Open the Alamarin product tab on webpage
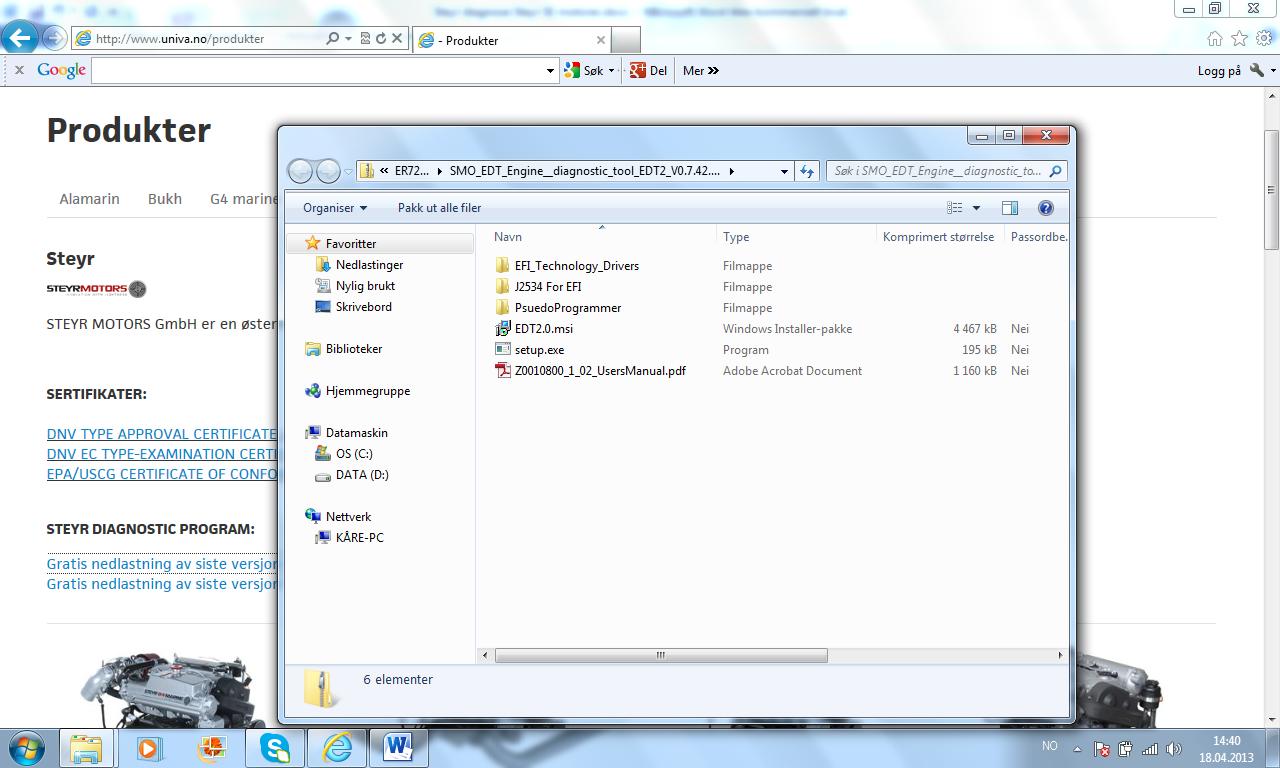 [89, 199]
